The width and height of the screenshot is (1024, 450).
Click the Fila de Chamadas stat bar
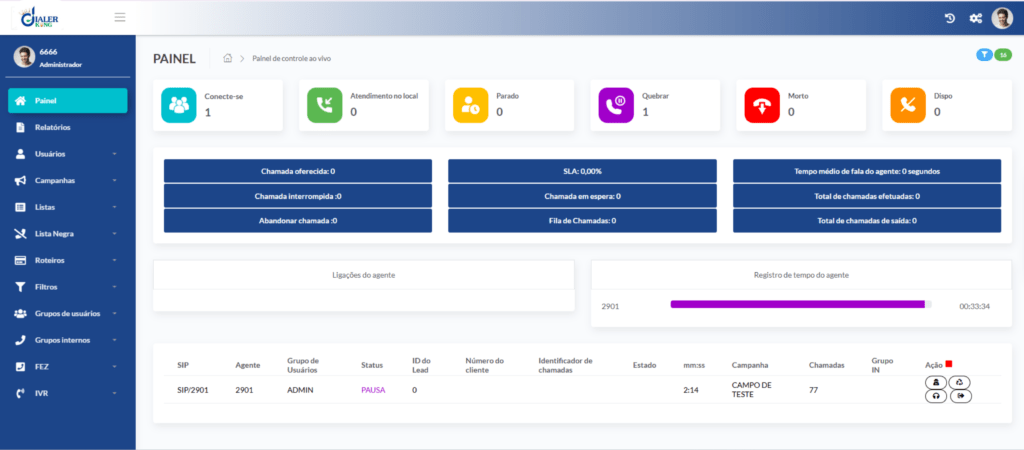click(x=582, y=220)
